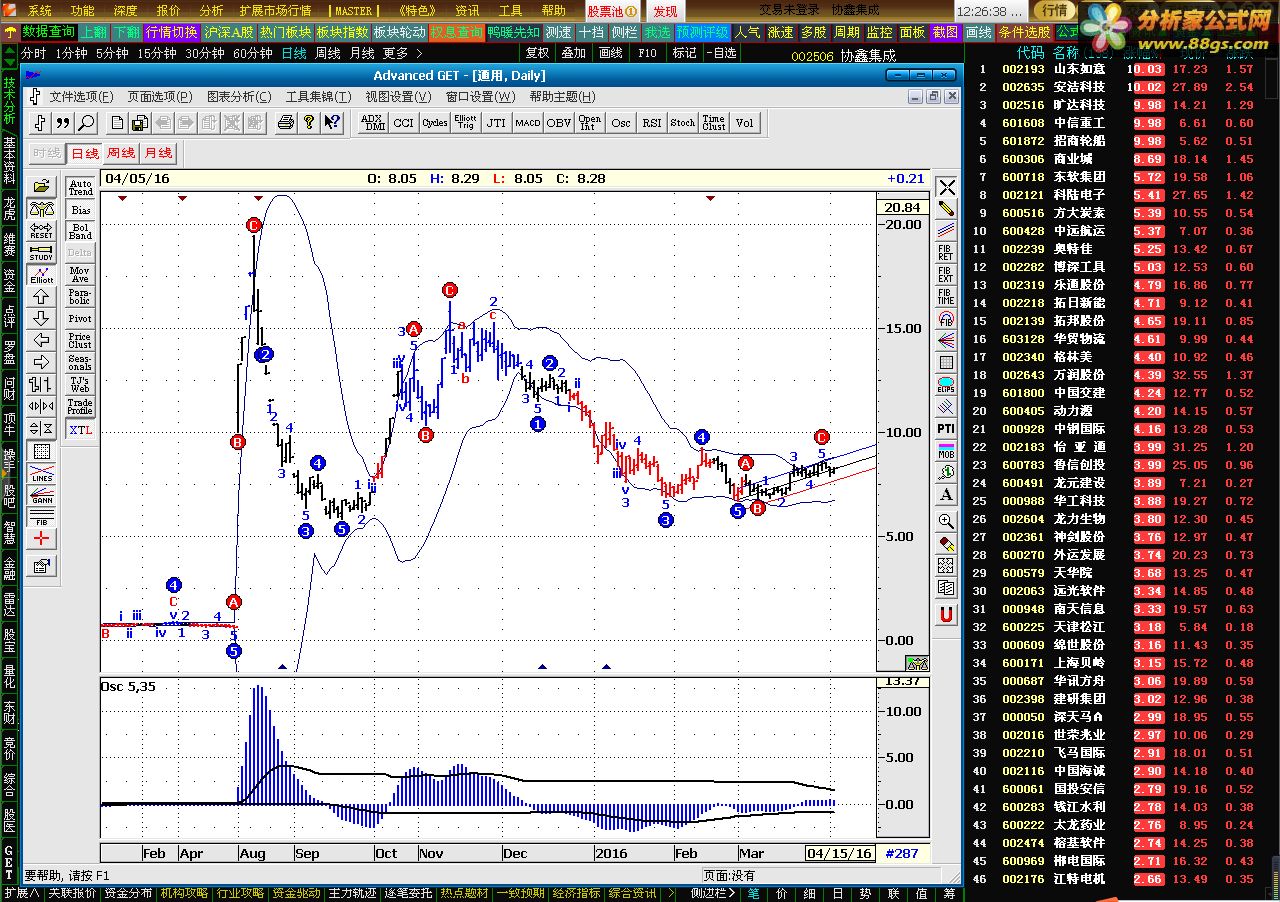
Task: Click the yellow help tips icon
Action: tap(308, 123)
